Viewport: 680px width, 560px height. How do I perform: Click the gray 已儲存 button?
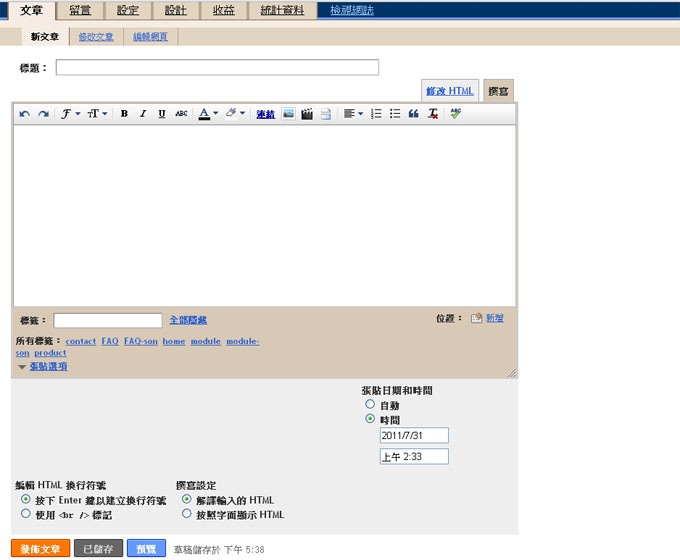98,549
